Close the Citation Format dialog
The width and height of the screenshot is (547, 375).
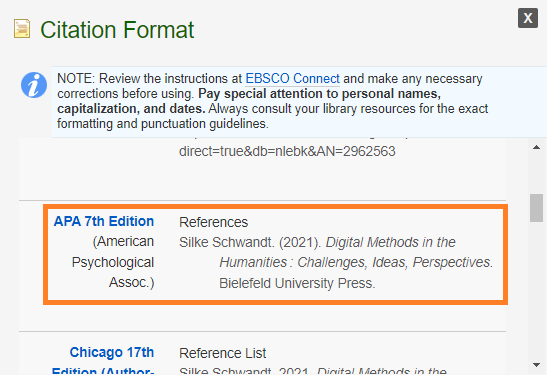pos(528,18)
